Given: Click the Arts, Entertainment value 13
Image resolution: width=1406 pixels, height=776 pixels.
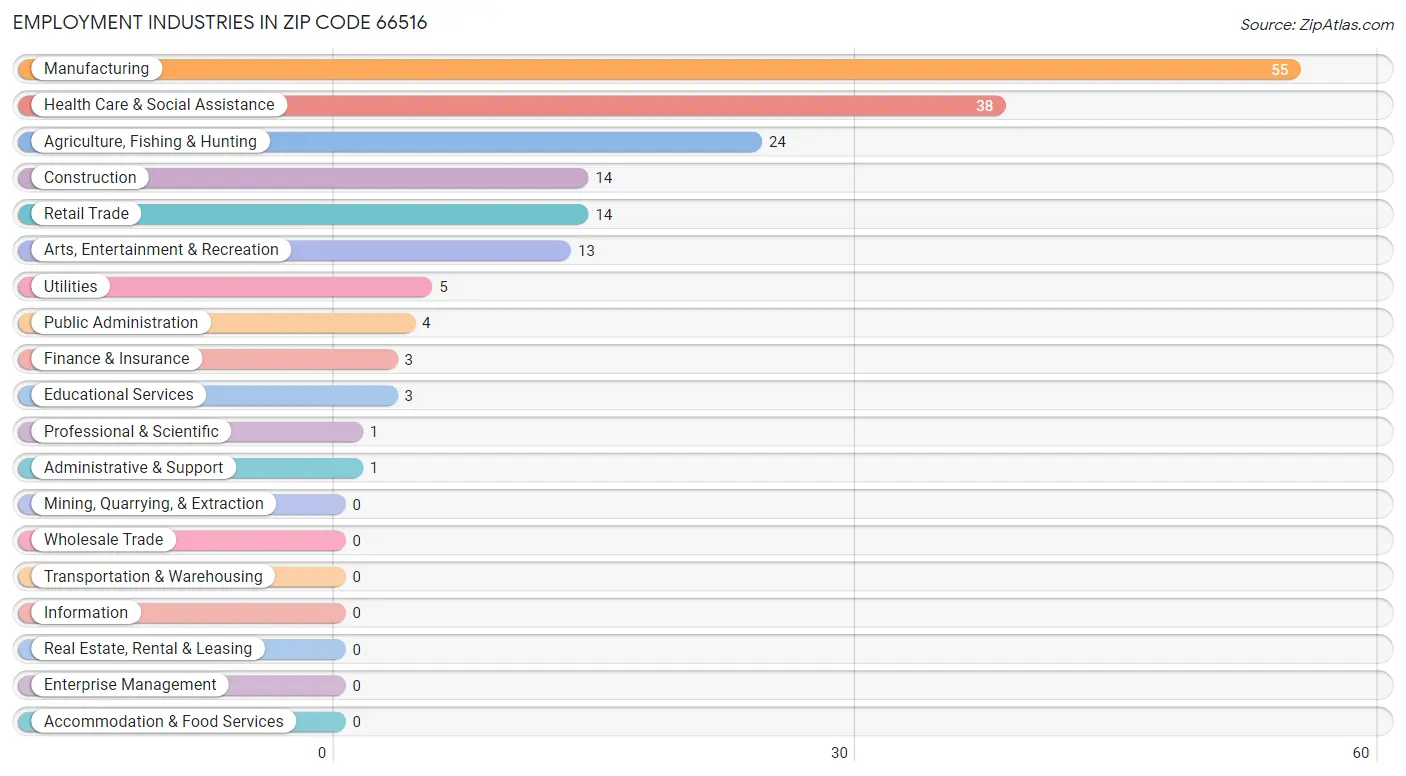Looking at the screenshot, I should point(586,251).
